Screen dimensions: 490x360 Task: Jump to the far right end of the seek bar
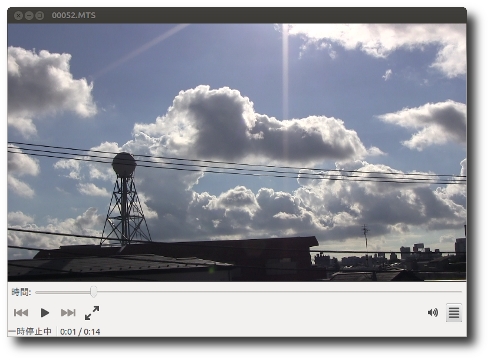461,292
